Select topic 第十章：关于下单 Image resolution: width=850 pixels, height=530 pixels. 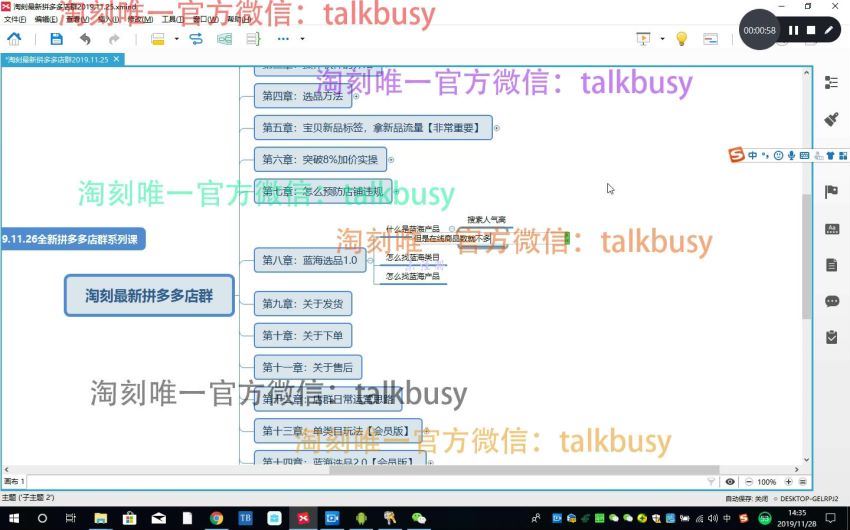(302, 335)
